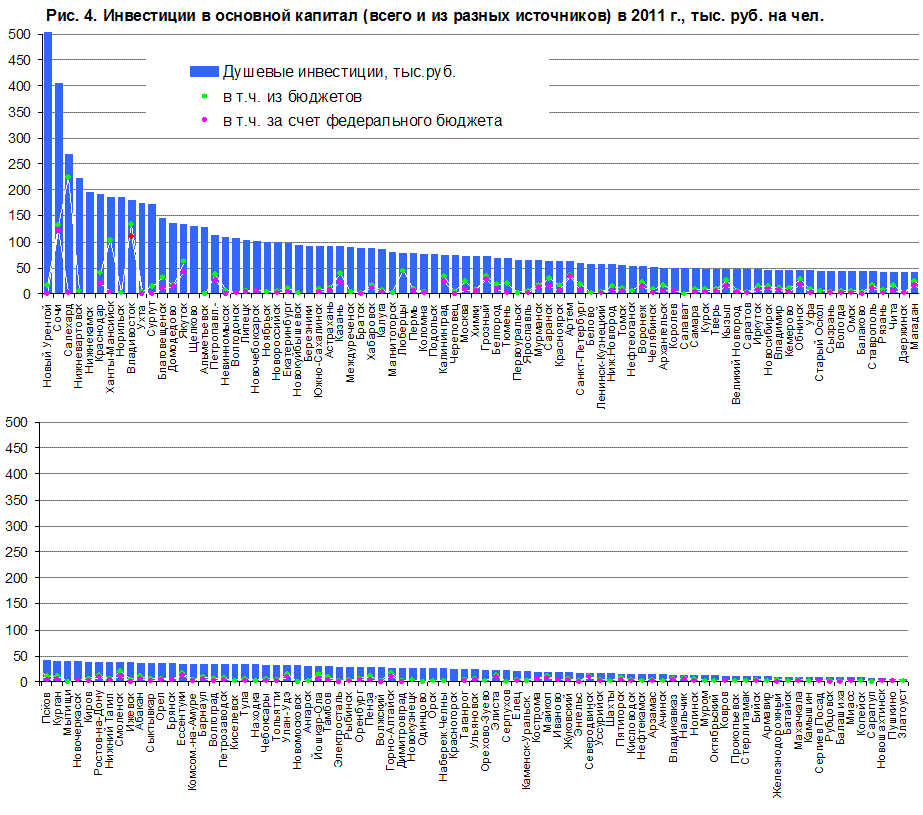This screenshot has height=815, width=923.
Task: Click the green data marker on the Салехард bar
Action: 69,178
